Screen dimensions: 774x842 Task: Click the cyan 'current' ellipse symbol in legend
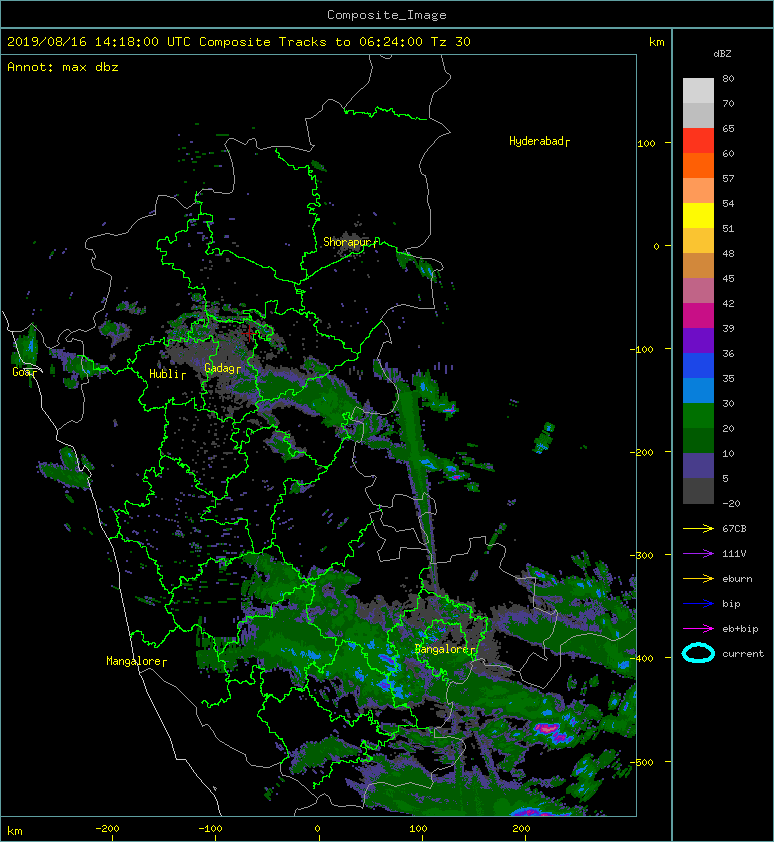(698, 653)
